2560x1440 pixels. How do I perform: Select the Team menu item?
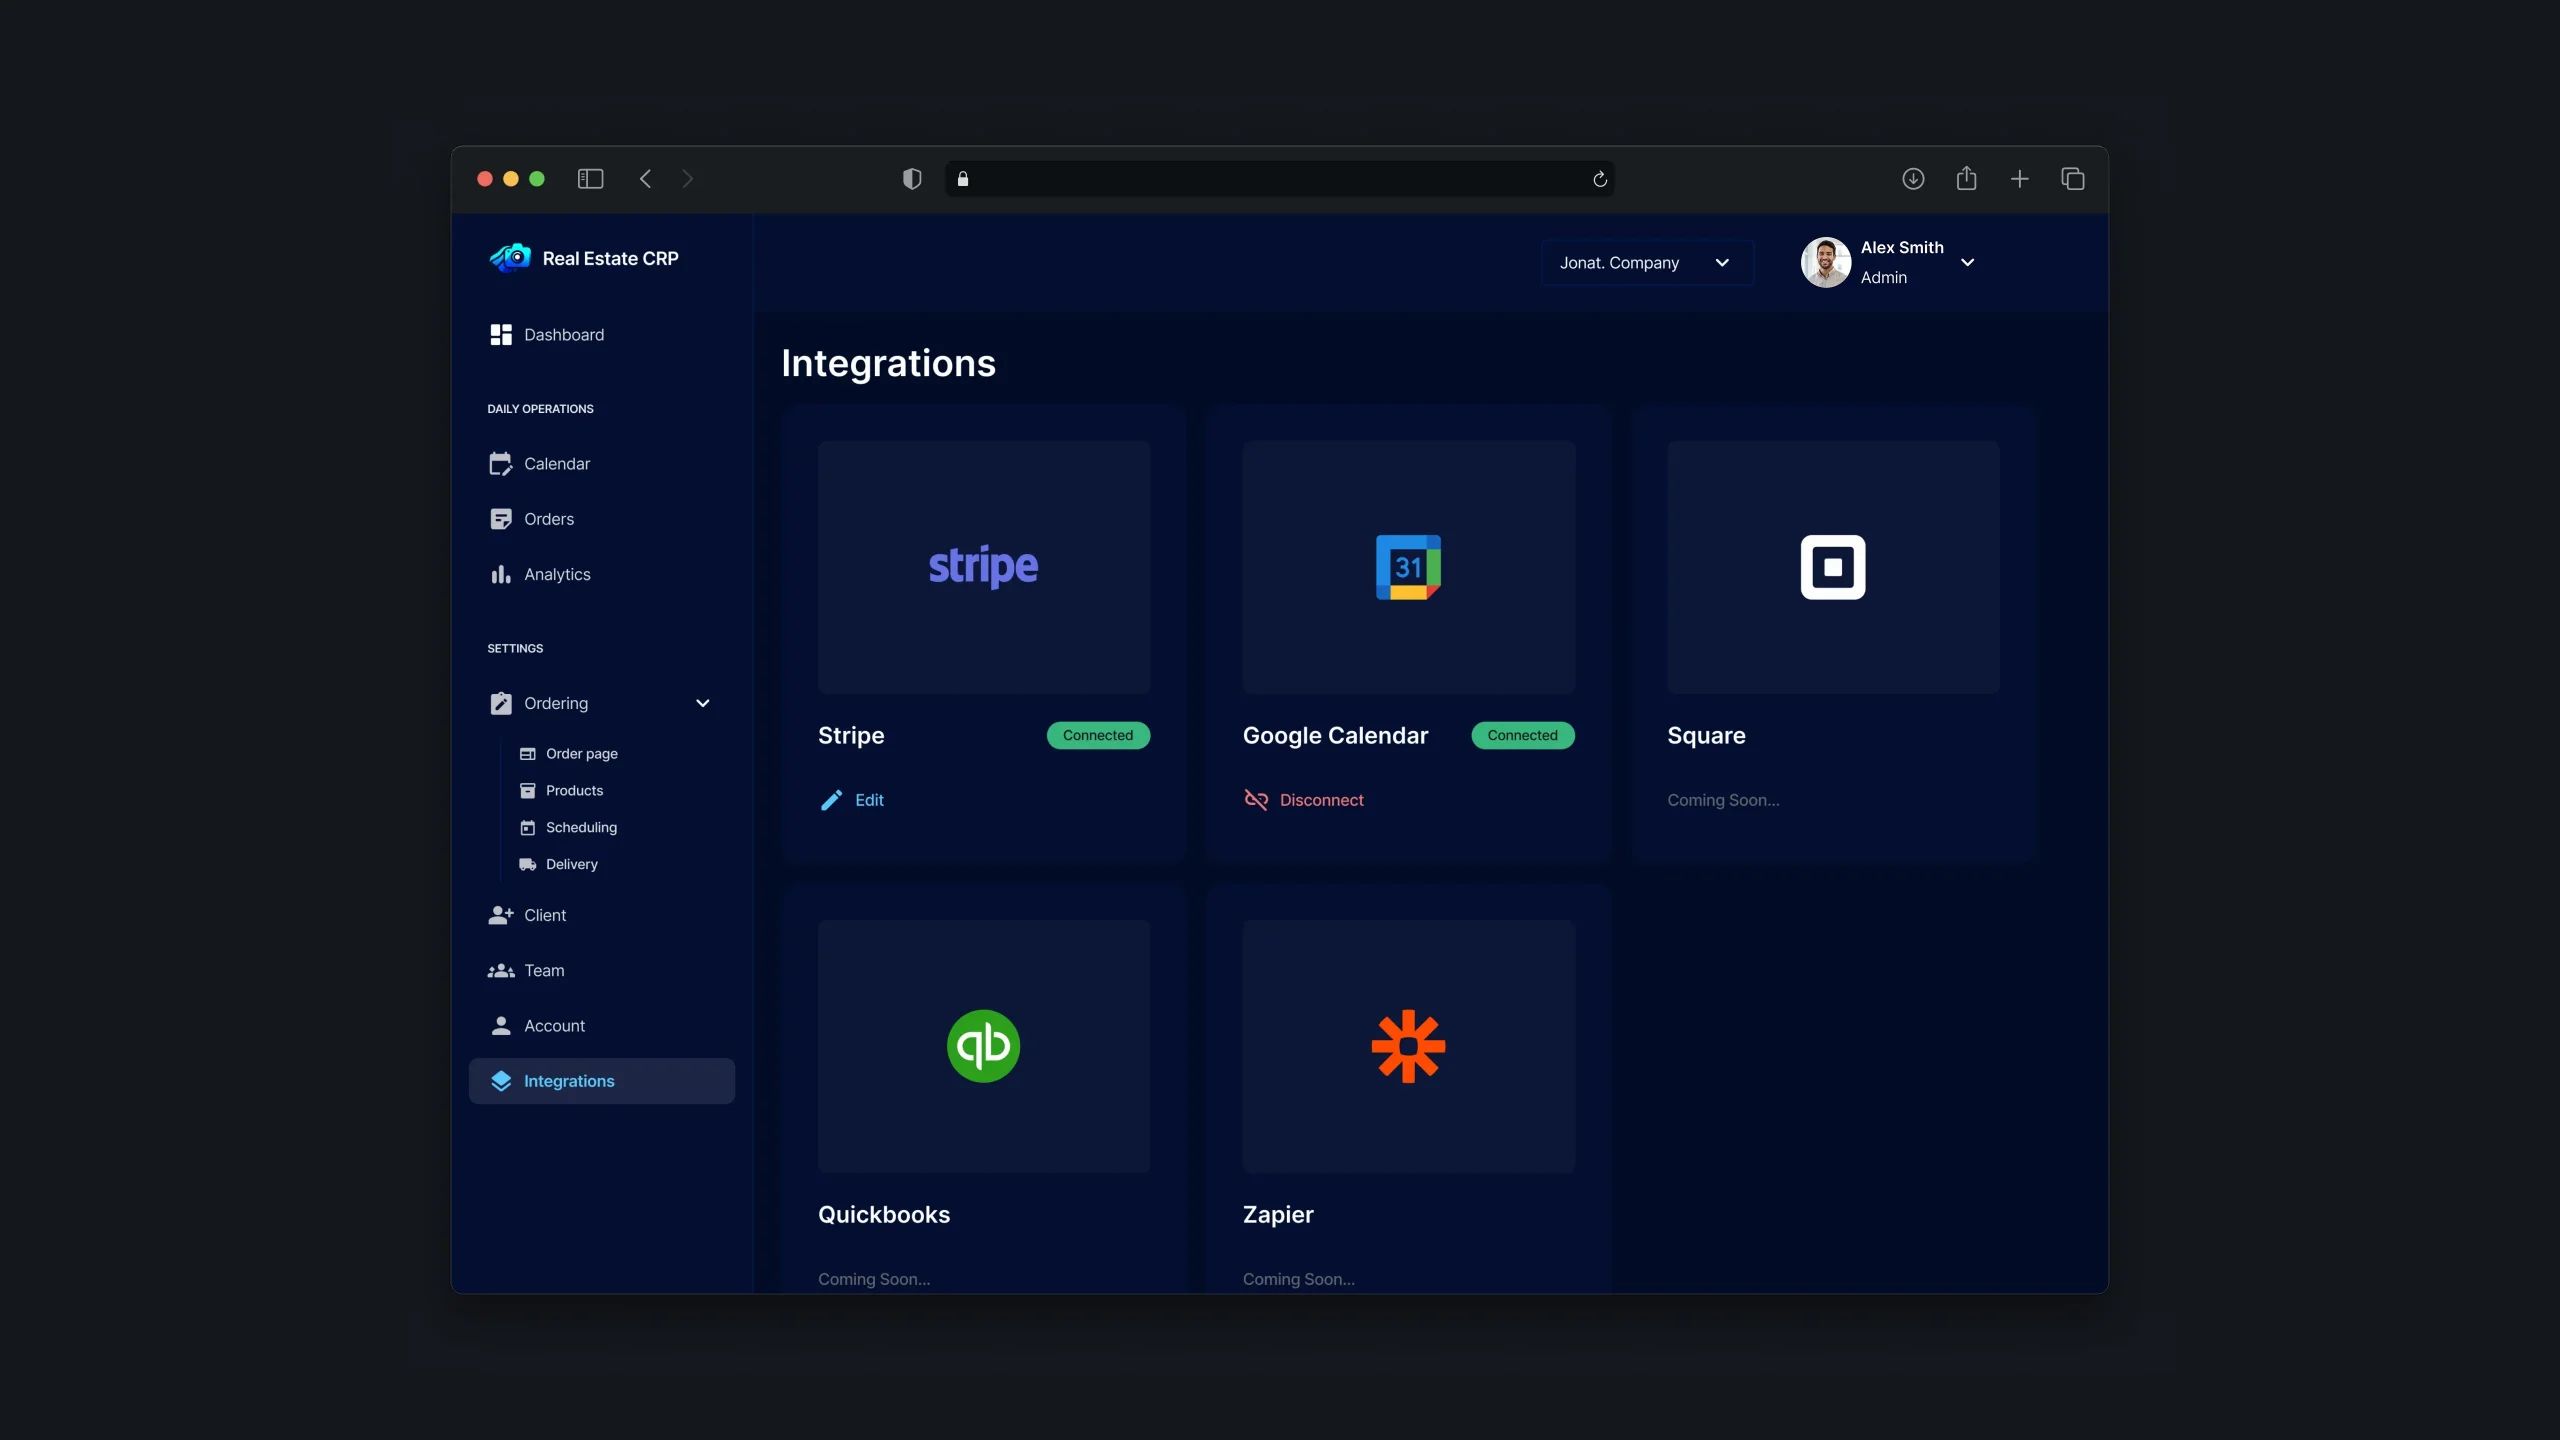[x=602, y=971]
